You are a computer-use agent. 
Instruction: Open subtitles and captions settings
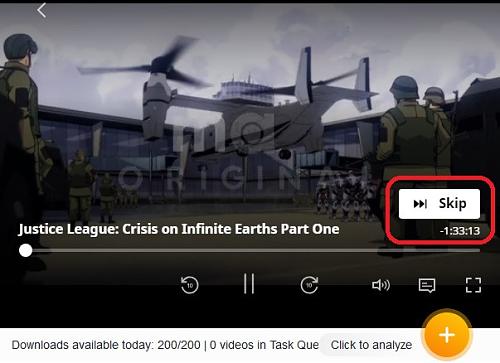tap(427, 286)
